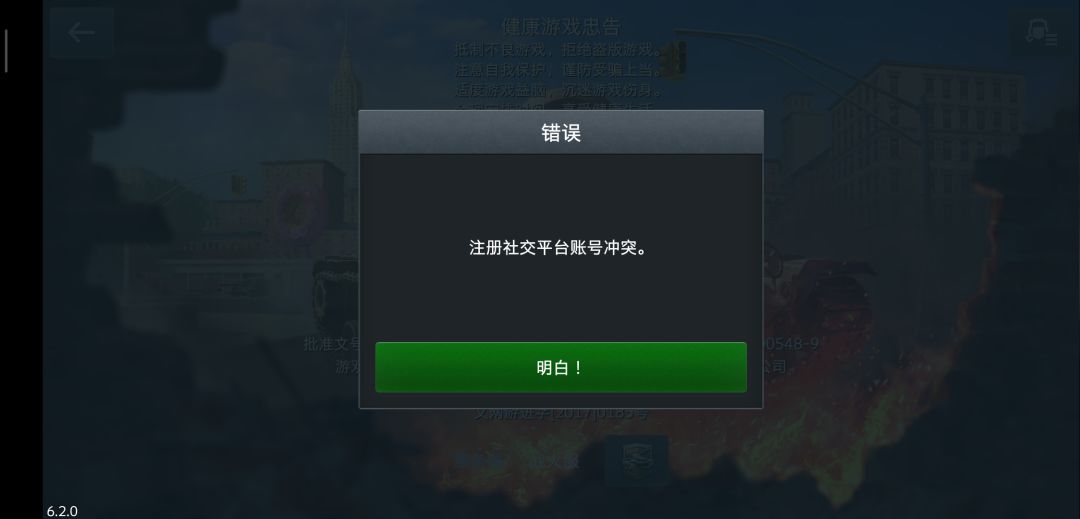This screenshot has height=519, width=1080.
Task: Go back using the top-left arrow icon
Action: [x=81, y=32]
